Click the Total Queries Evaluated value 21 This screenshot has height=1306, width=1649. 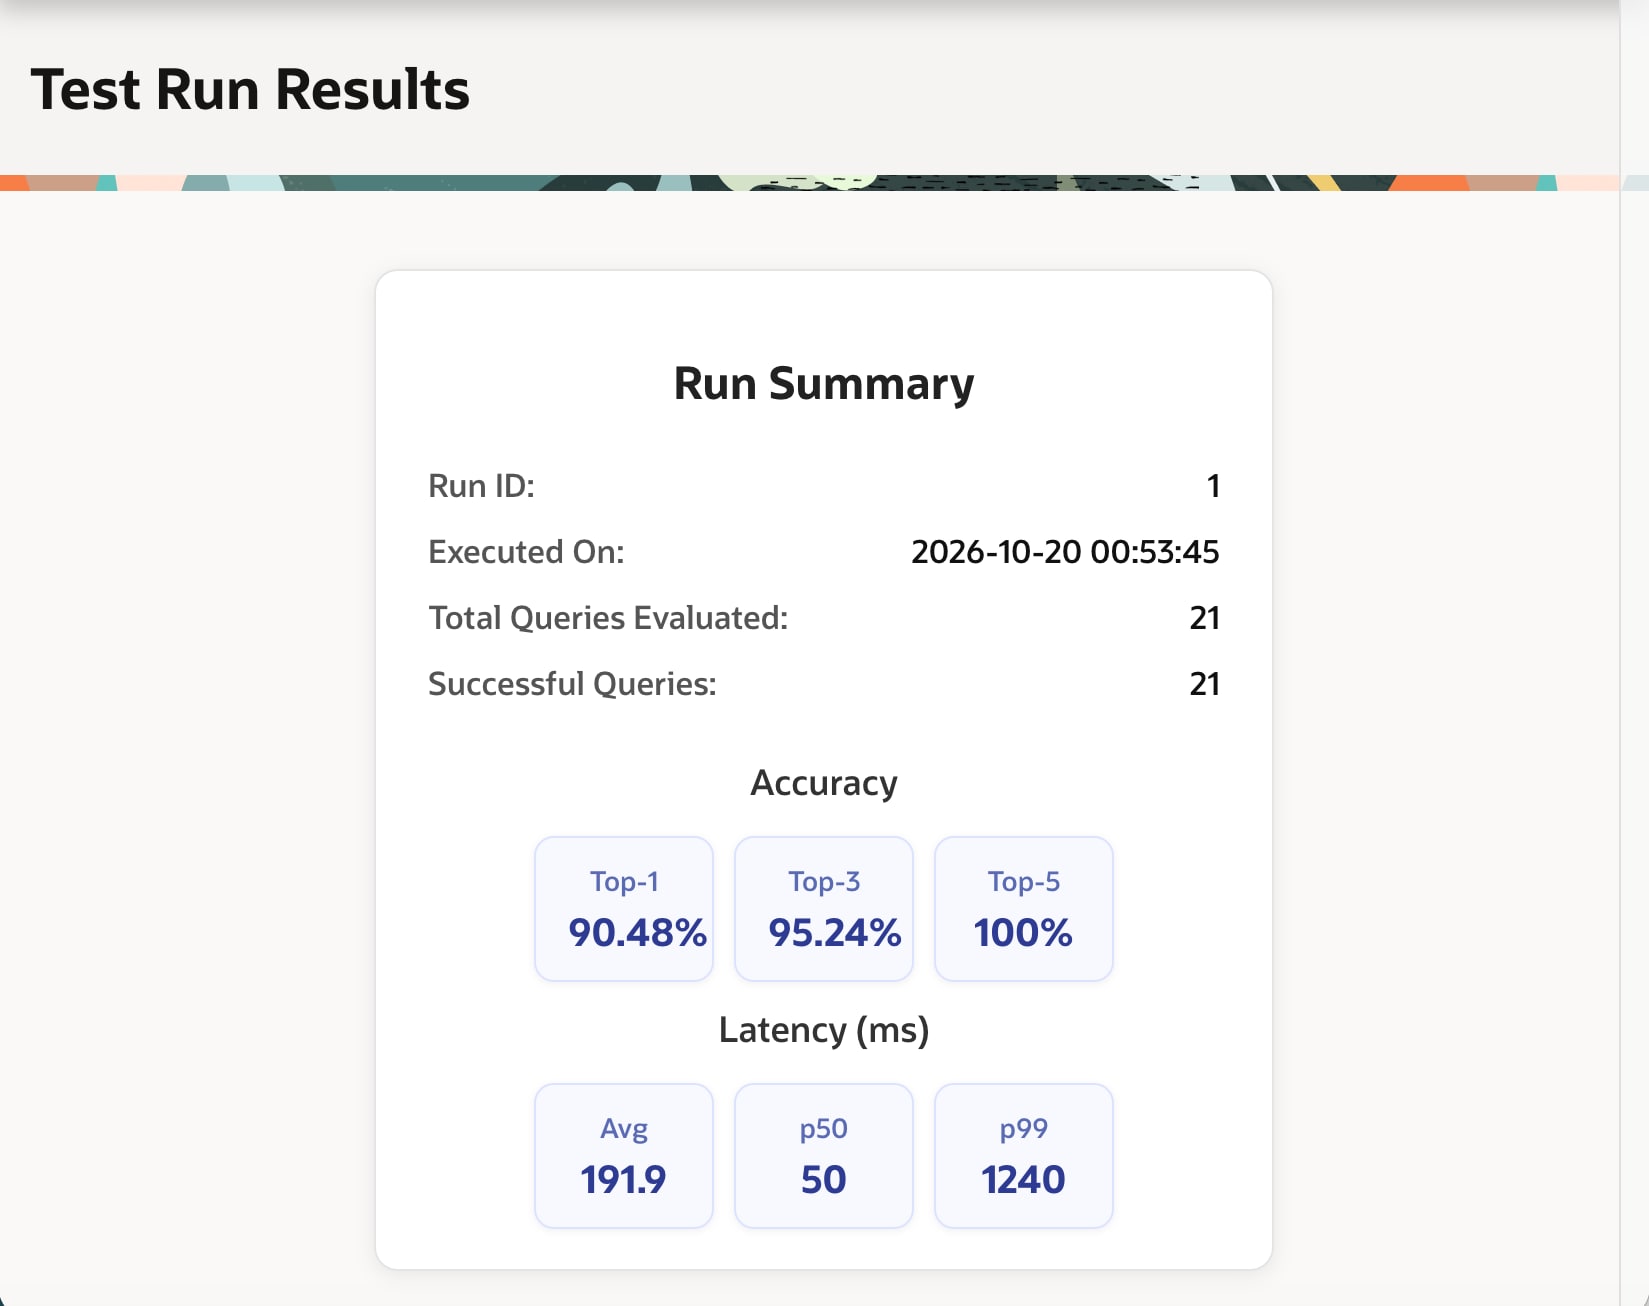click(1204, 618)
